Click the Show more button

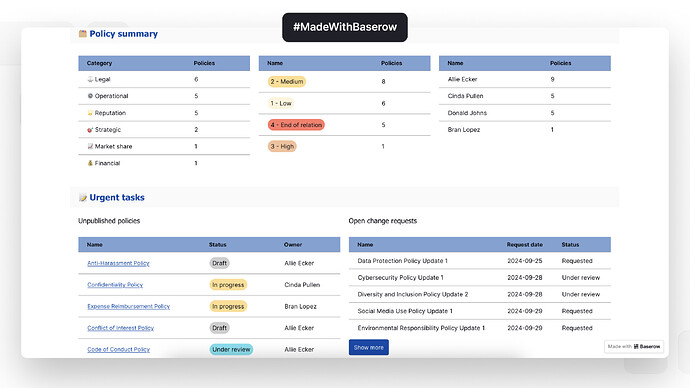point(369,347)
